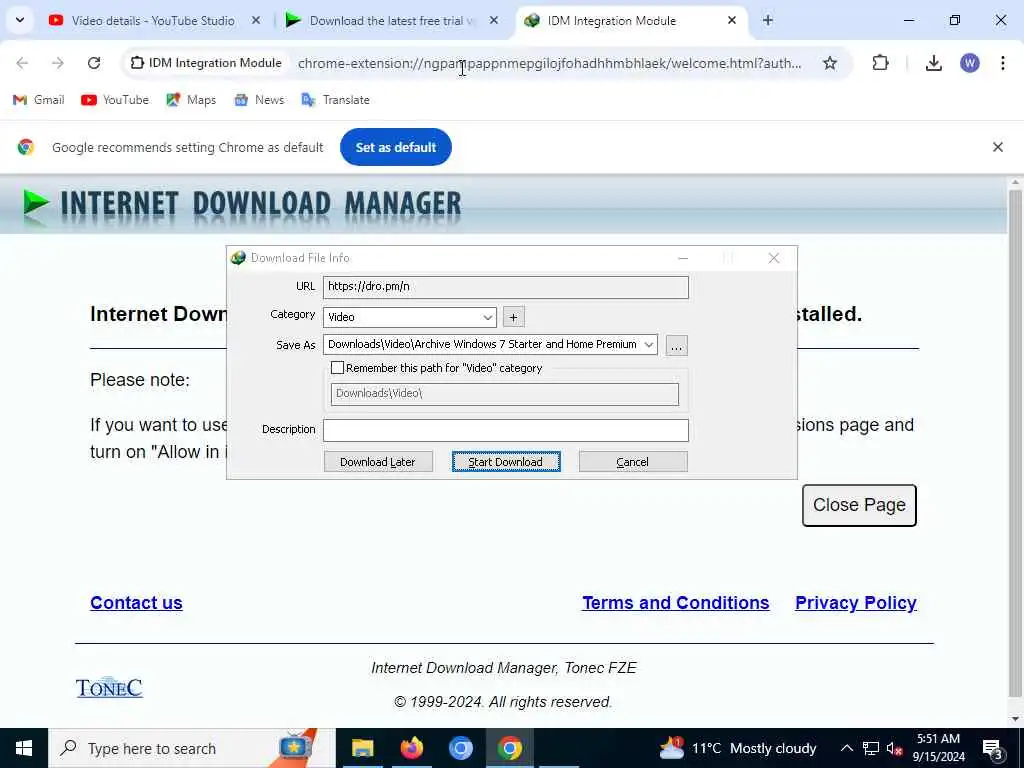The image size is (1024, 768).
Task: Open the Chrome extensions puzzle icon
Action: (880, 63)
